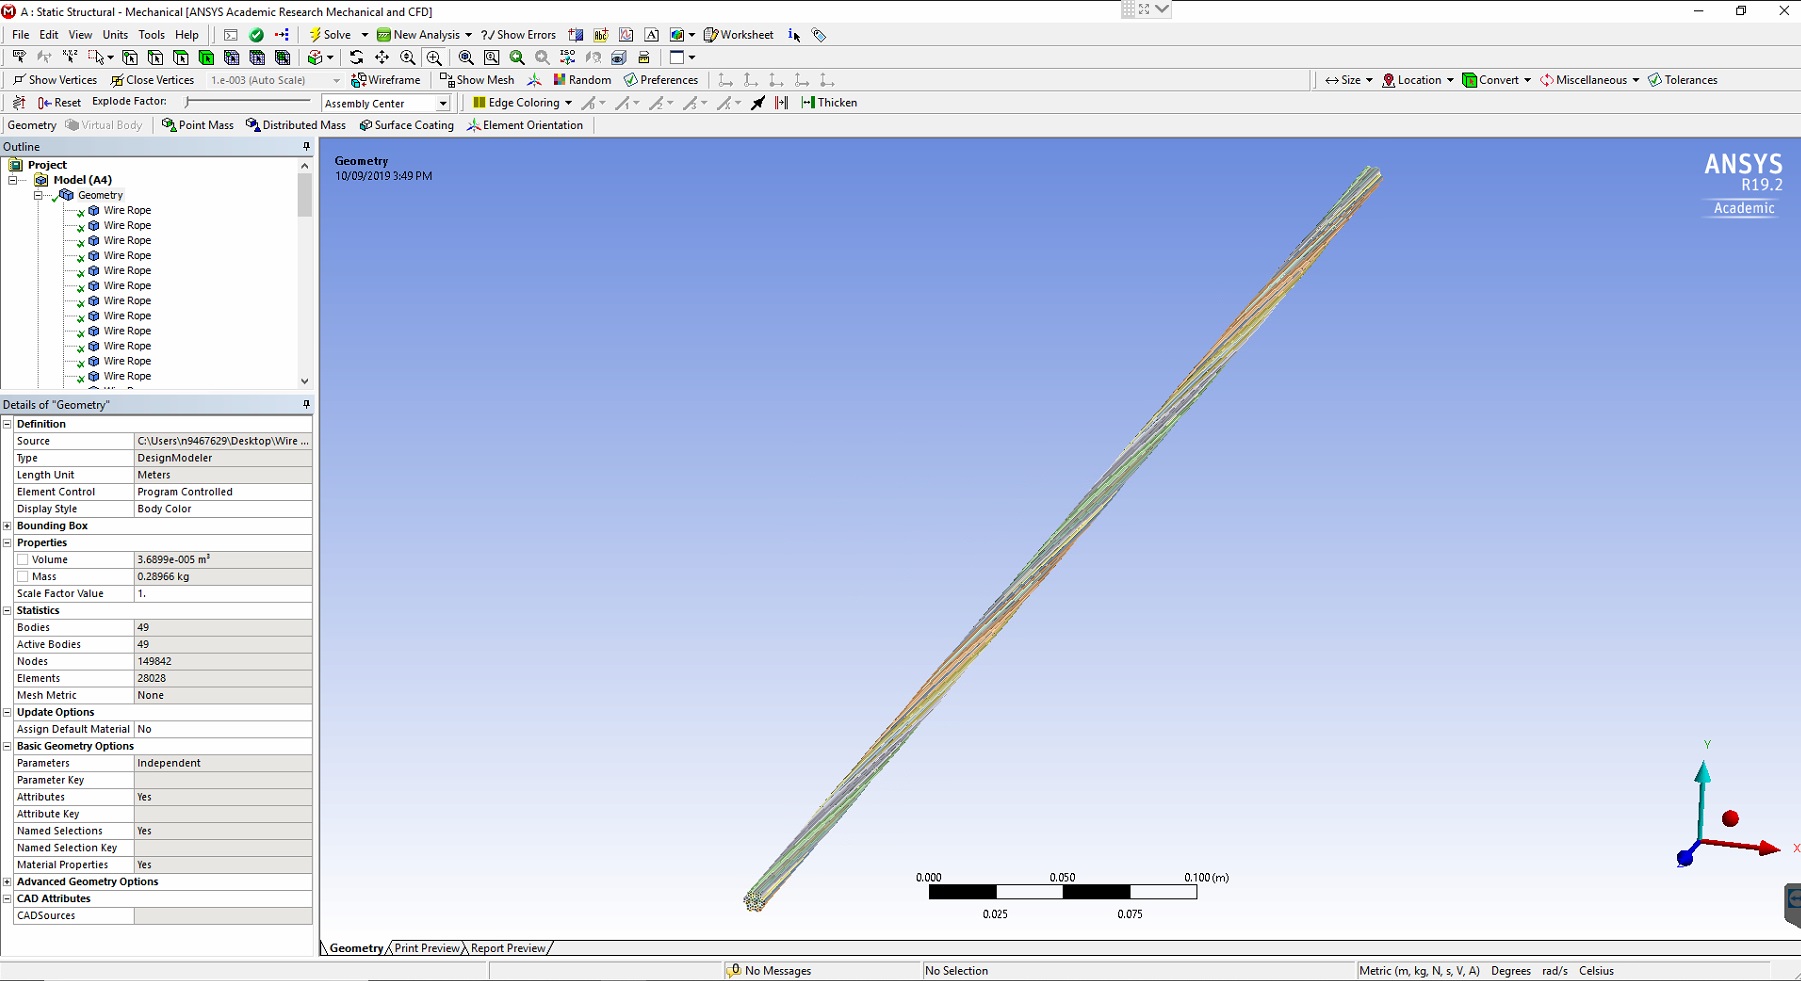Open the Assembly Center dropdown
The height and width of the screenshot is (981, 1801).
[x=443, y=102]
